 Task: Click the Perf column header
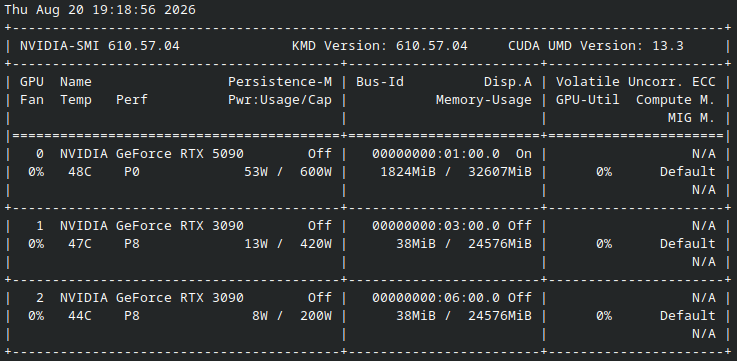tap(132, 100)
